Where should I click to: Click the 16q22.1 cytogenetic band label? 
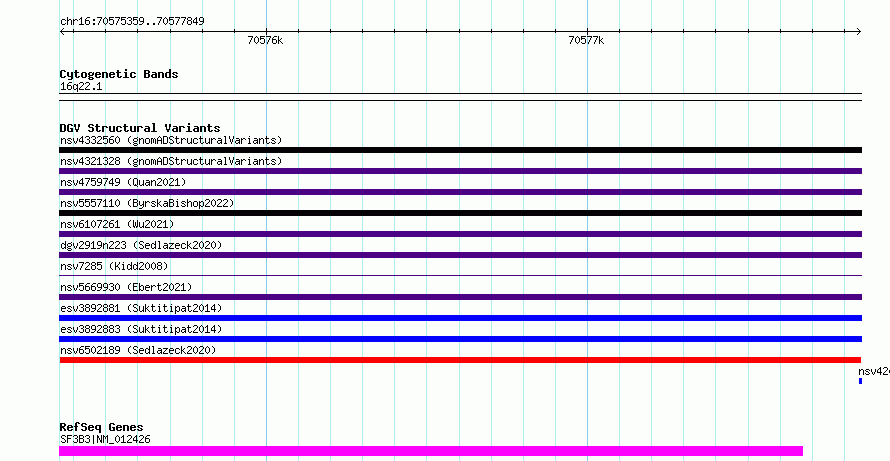pos(81,87)
